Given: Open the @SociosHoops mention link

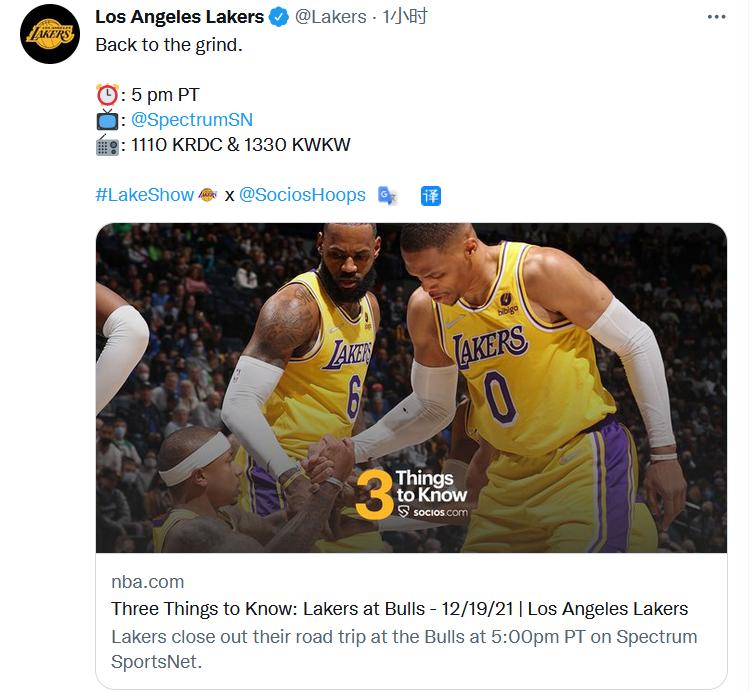Looking at the screenshot, I should [x=302, y=195].
